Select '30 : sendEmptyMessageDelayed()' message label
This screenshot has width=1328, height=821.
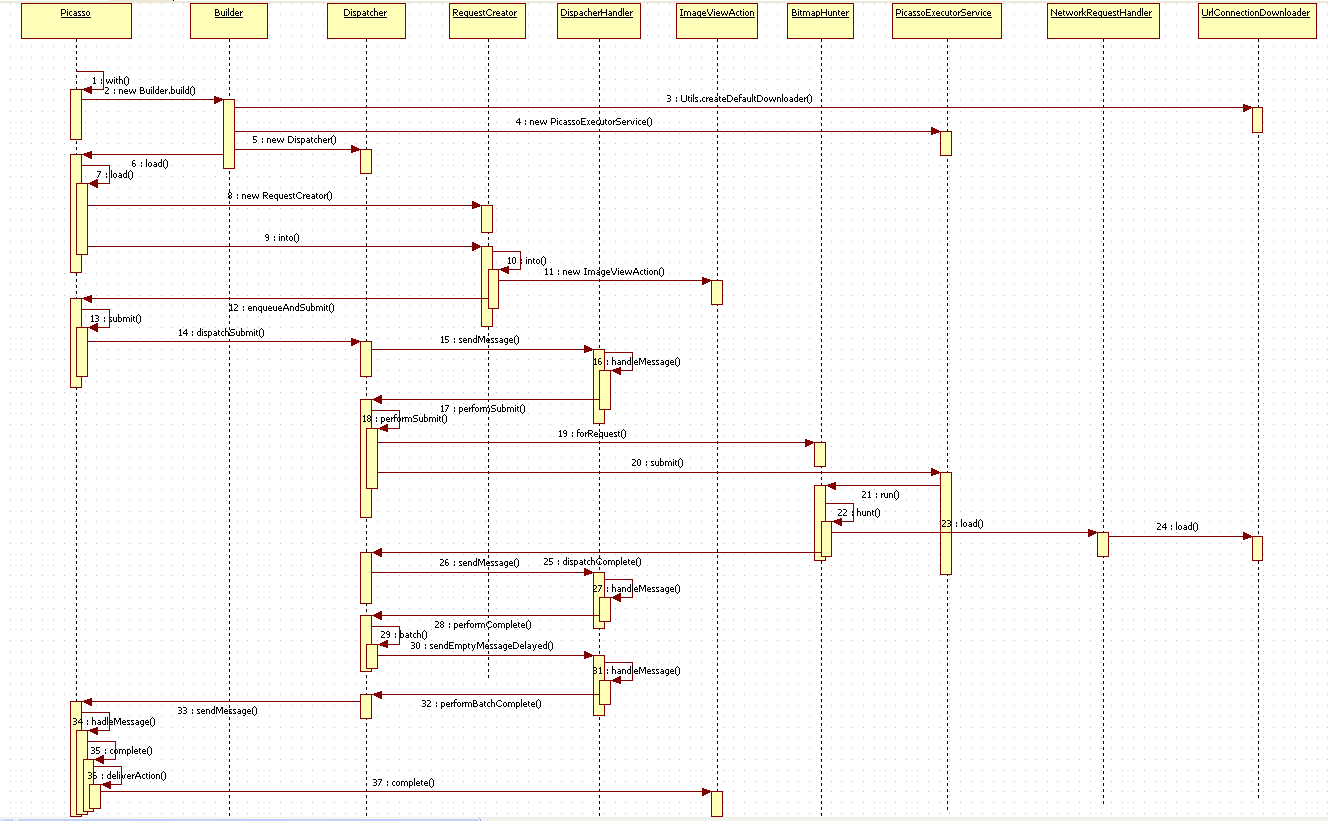pos(482,646)
